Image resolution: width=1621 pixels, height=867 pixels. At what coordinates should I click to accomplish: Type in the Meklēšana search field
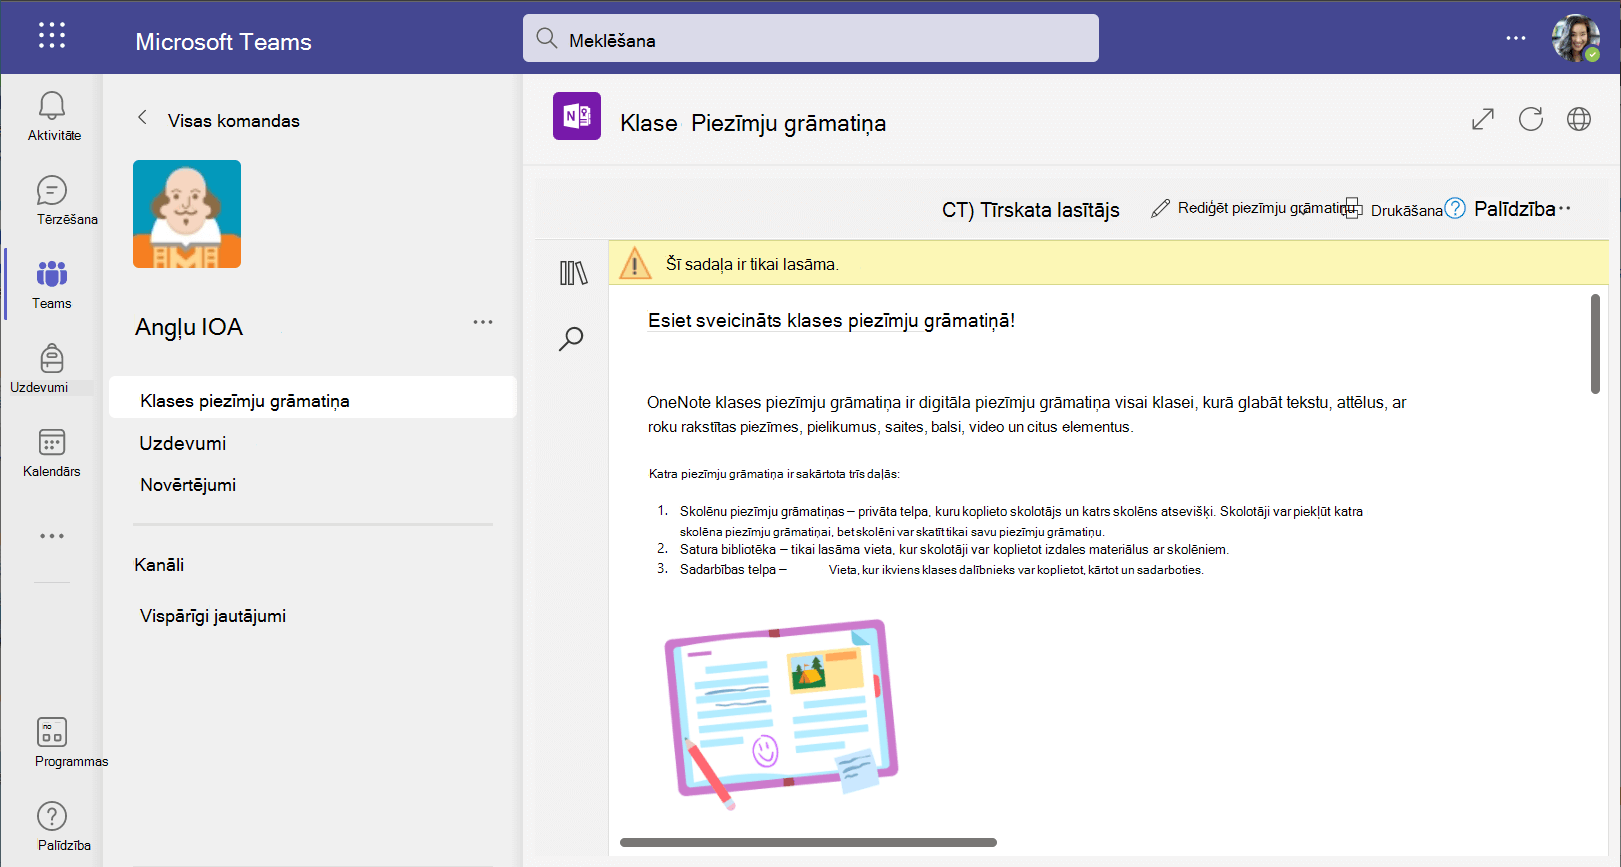[811, 38]
